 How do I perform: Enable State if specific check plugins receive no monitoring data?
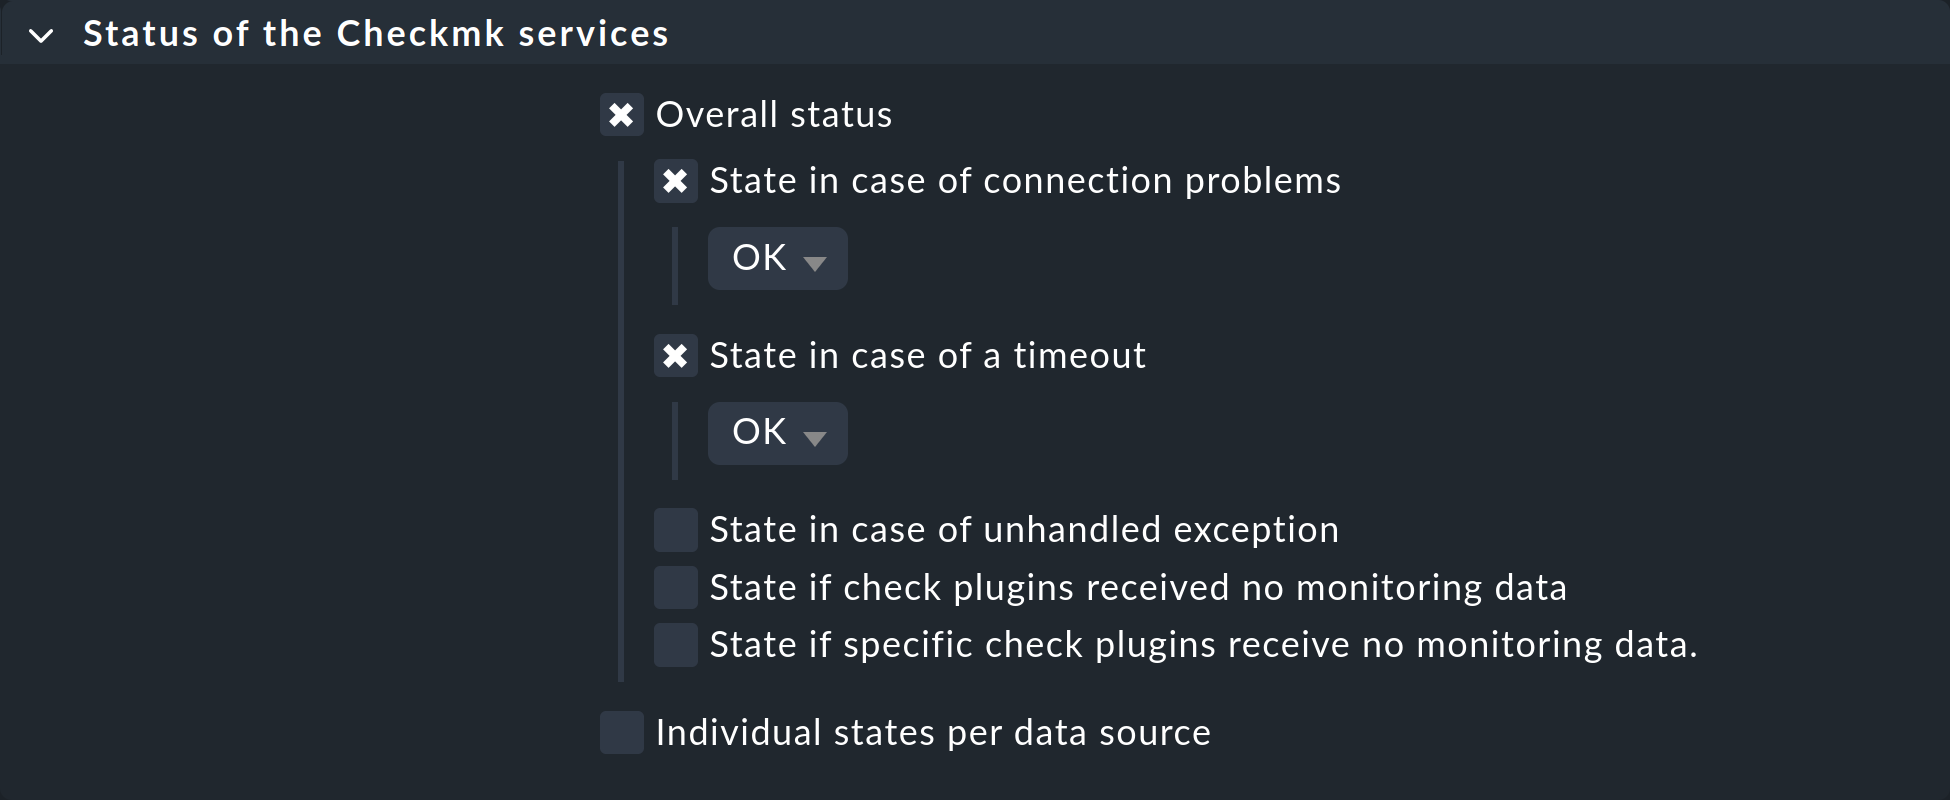(x=675, y=646)
